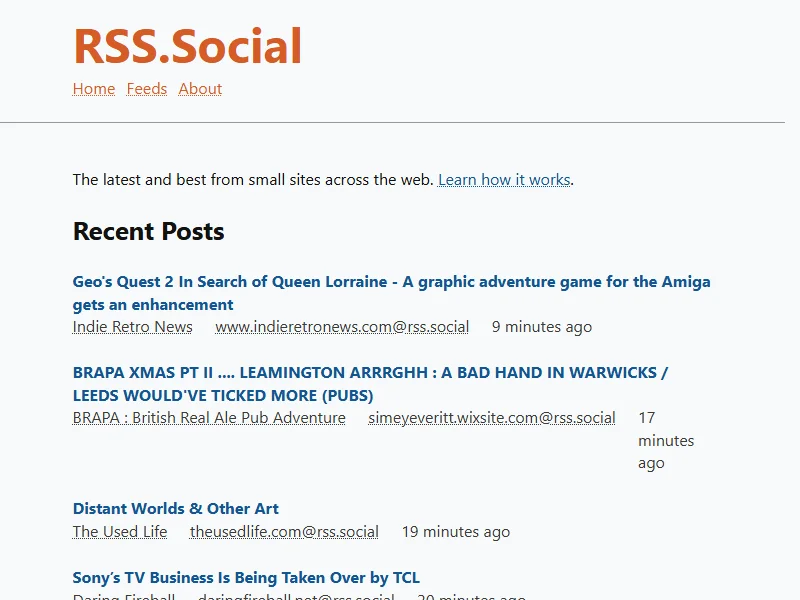Follow the "Learn how it works" link
This screenshot has width=800, height=600.
pyautogui.click(x=504, y=180)
